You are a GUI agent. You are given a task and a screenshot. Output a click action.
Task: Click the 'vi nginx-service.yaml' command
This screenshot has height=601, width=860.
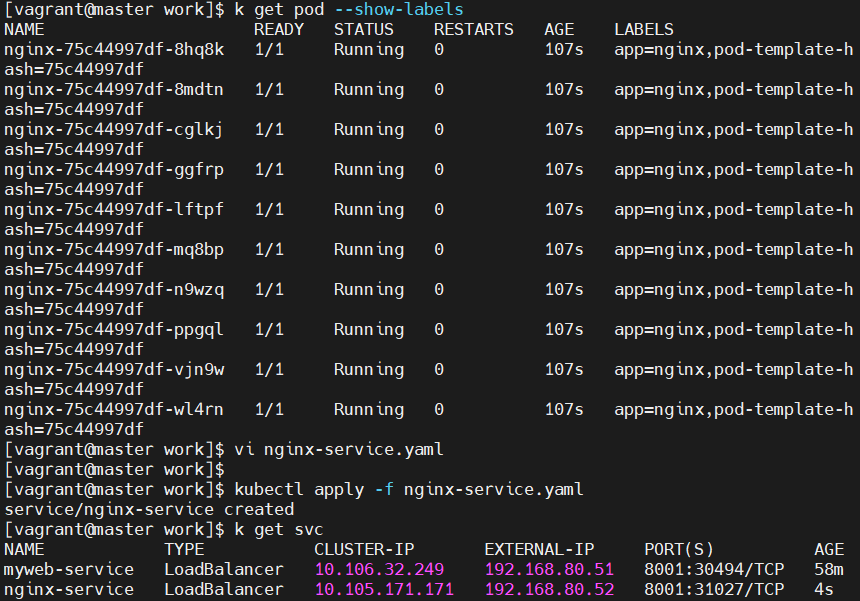339,450
